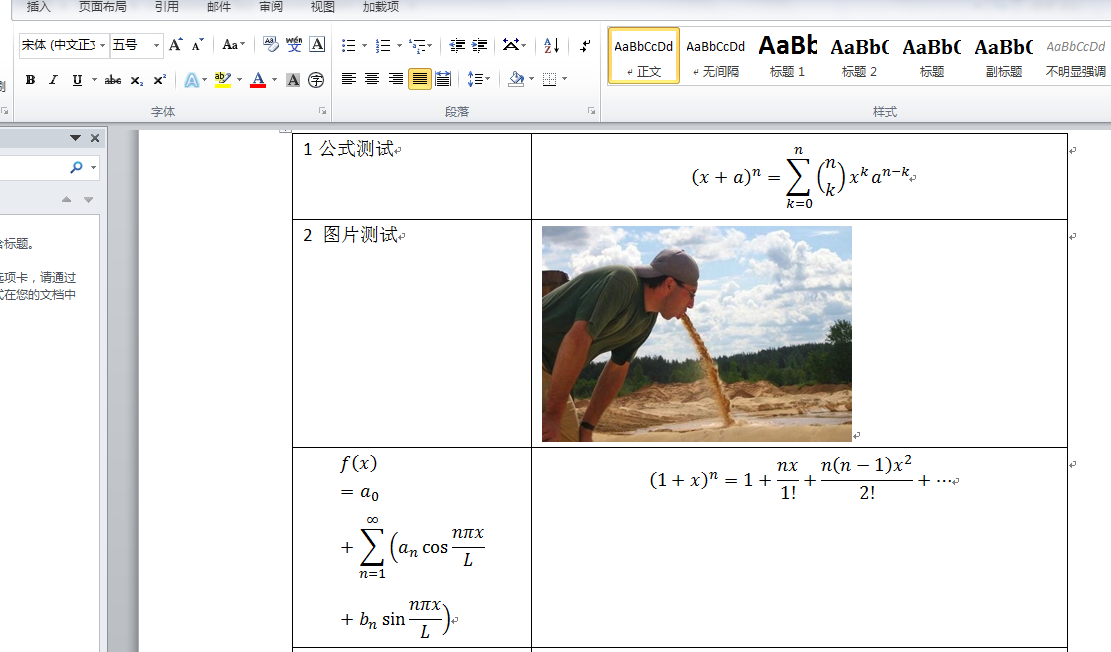Apply distributed alignment
The image size is (1111, 652).
(x=443, y=79)
